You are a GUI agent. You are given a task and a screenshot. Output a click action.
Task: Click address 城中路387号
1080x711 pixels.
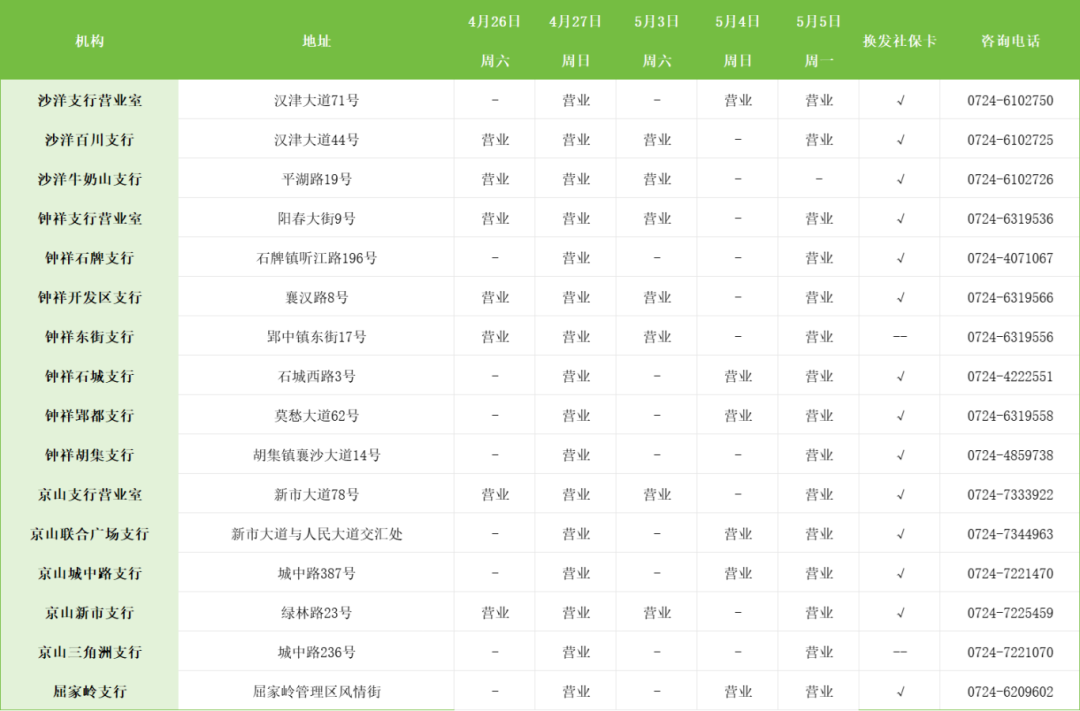316,573
